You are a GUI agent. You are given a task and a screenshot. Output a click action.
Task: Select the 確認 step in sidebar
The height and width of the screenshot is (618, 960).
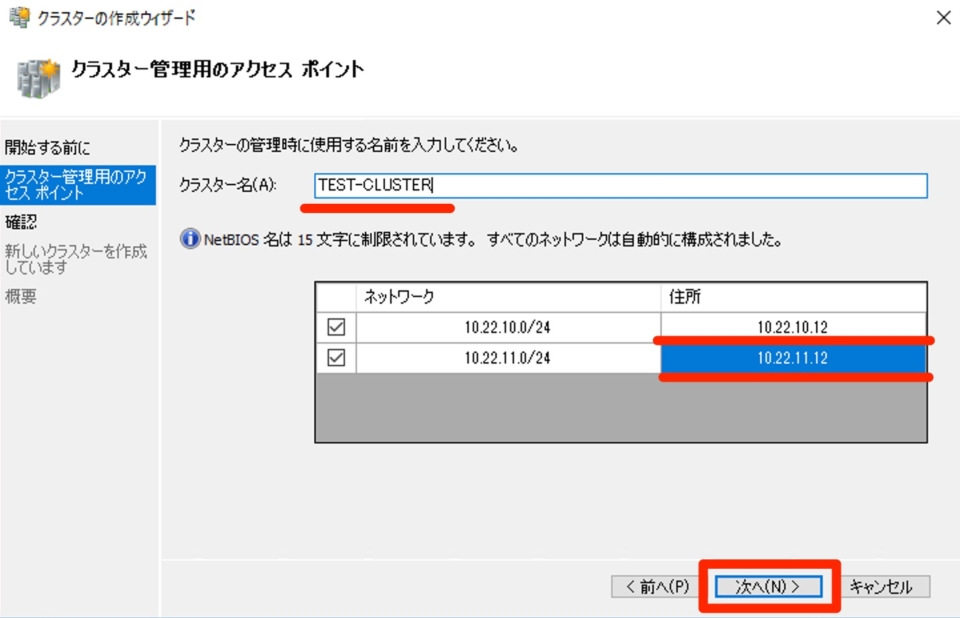pos(21,222)
